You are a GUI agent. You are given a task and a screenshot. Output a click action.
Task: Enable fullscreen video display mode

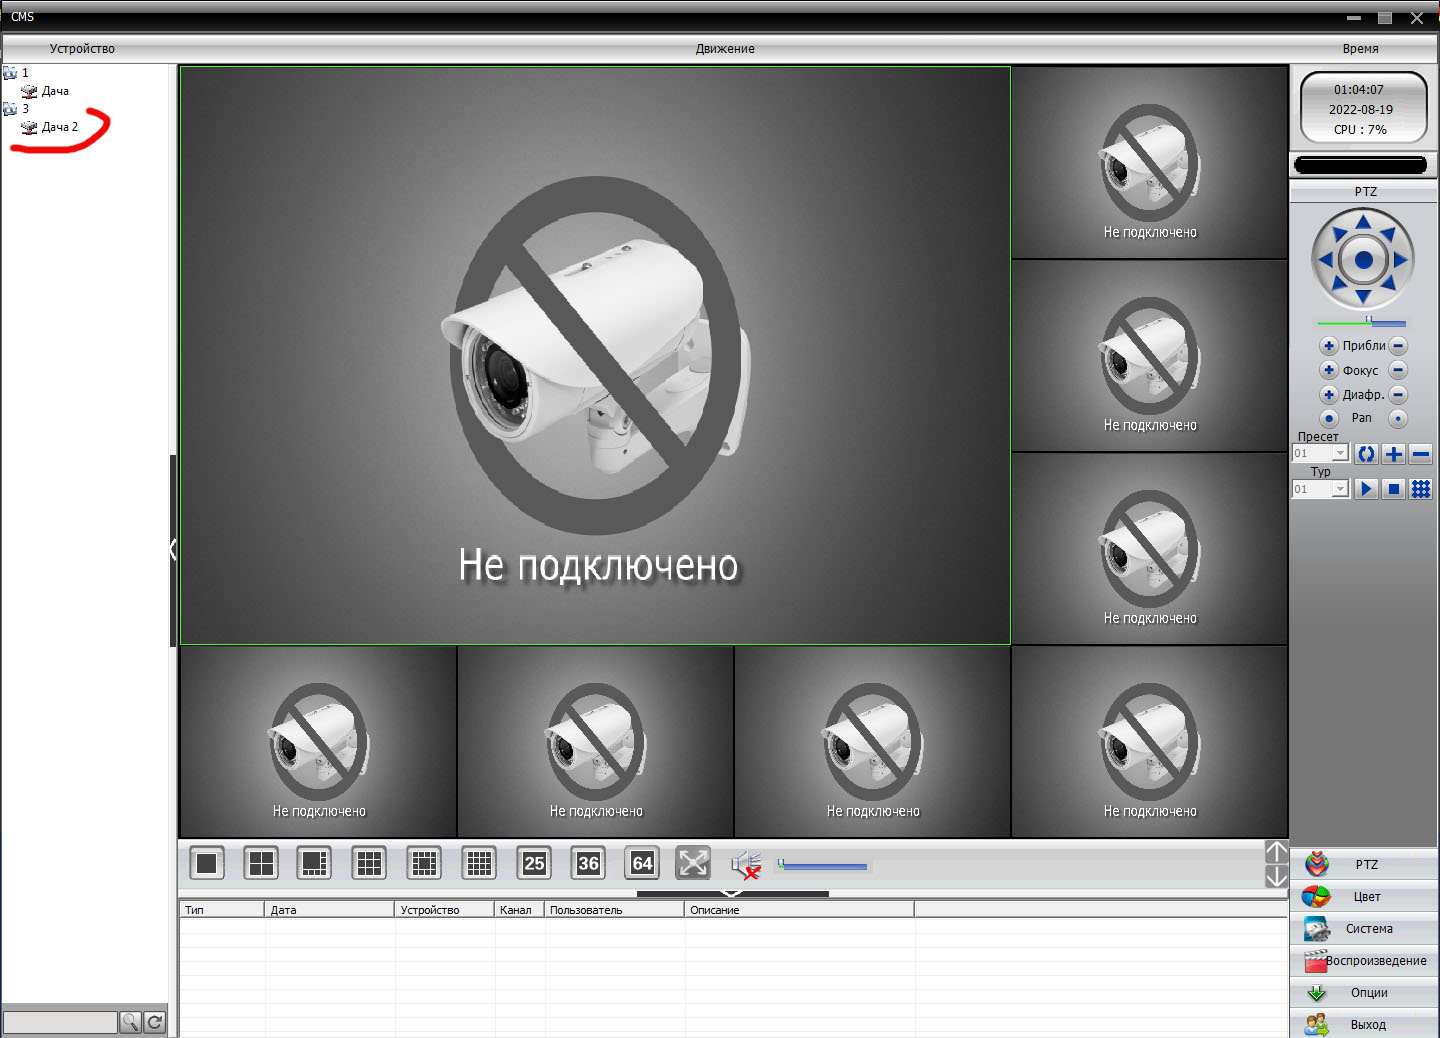point(692,863)
